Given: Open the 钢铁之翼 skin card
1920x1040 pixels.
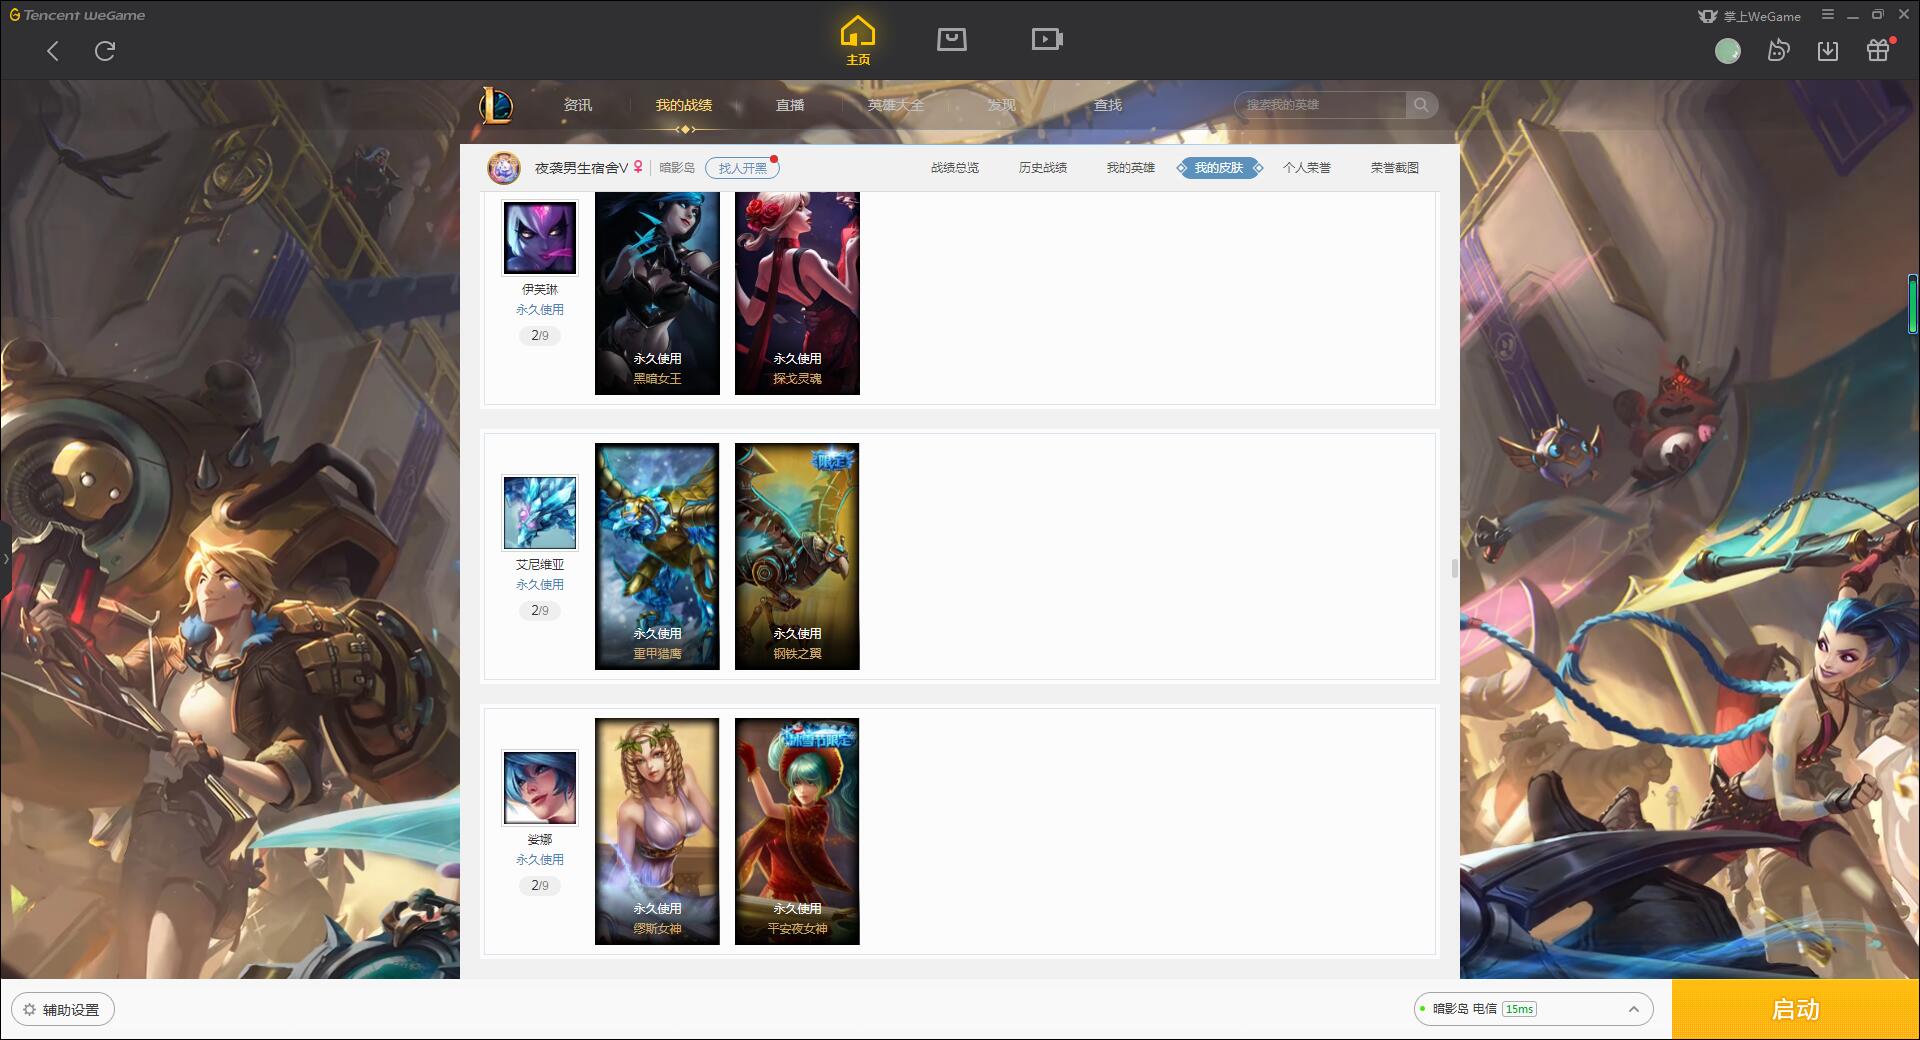Looking at the screenshot, I should coord(797,556).
